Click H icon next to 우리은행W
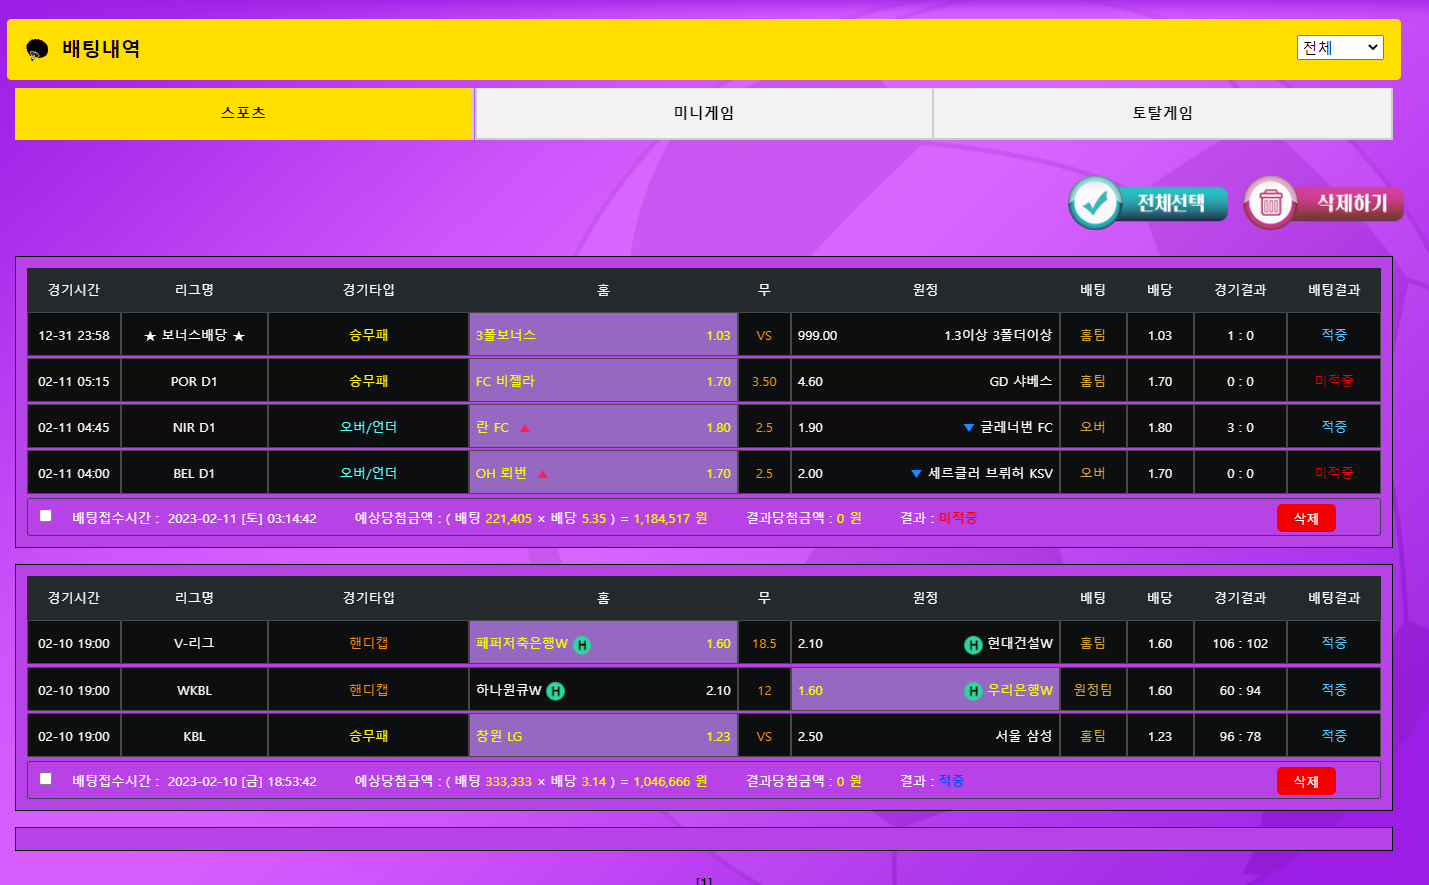1429x885 pixels. tap(973, 691)
